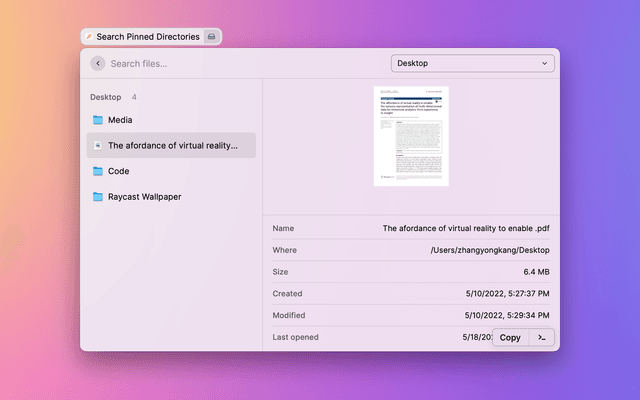Select The afordance of virtual reality file
The height and width of the screenshot is (400, 640).
point(172,145)
